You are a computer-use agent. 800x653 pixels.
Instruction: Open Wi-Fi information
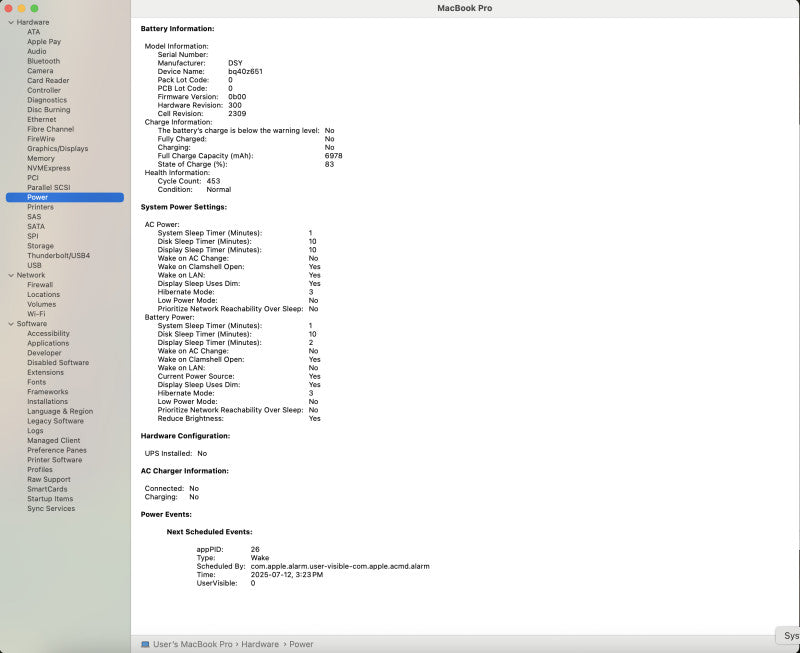36,314
